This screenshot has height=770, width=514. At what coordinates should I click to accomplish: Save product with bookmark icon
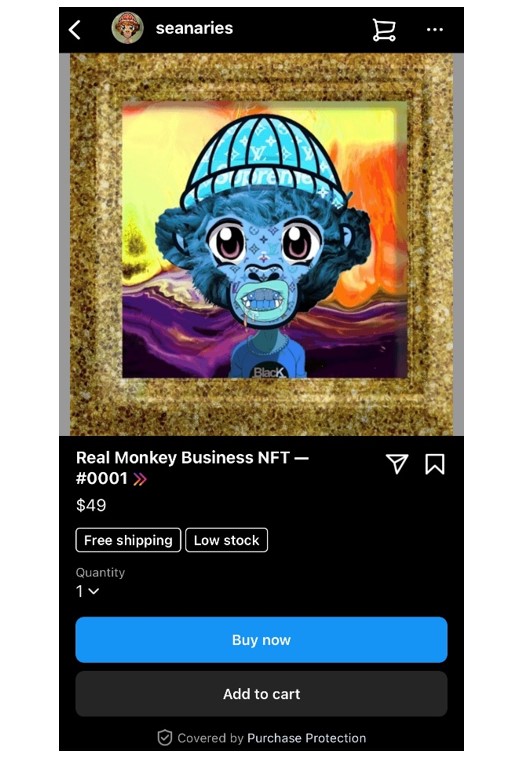coord(434,464)
